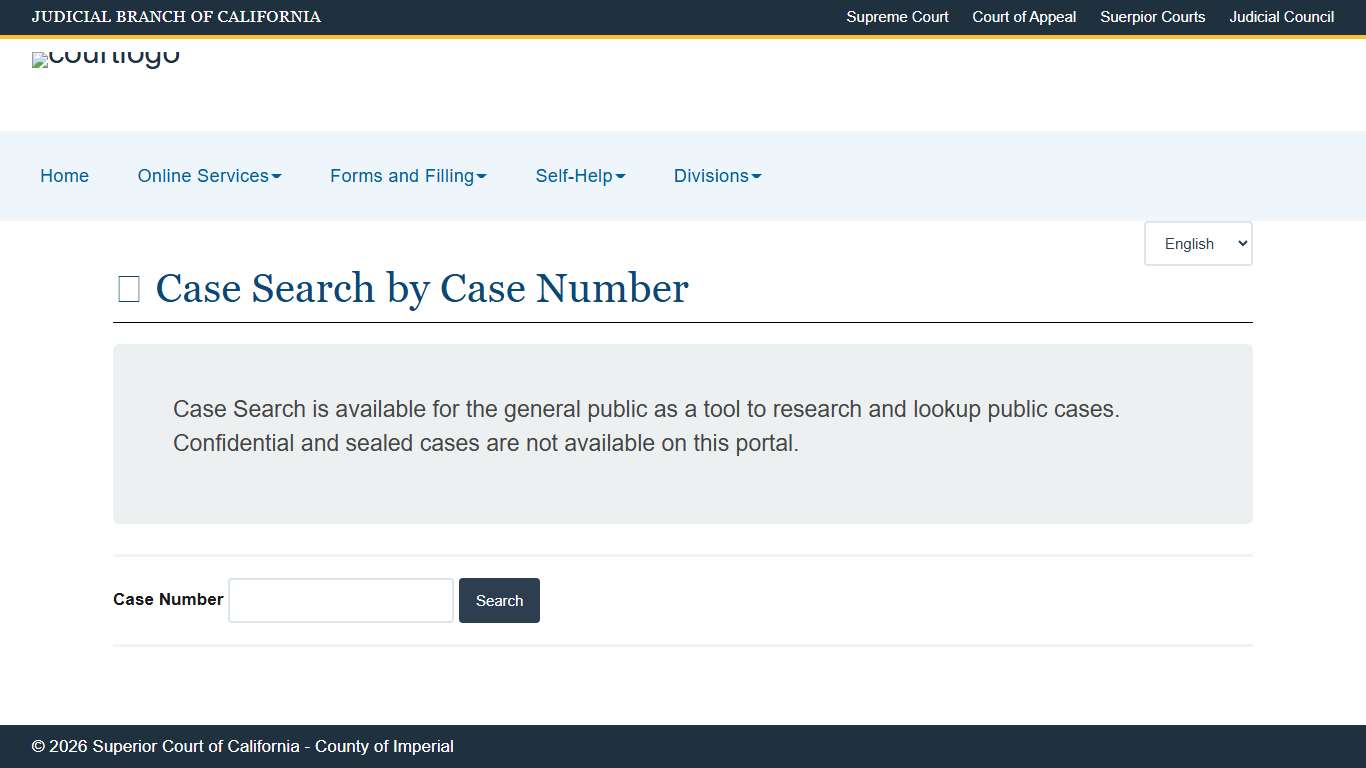
Task: Navigate to the Judicial Council link
Action: point(1281,17)
